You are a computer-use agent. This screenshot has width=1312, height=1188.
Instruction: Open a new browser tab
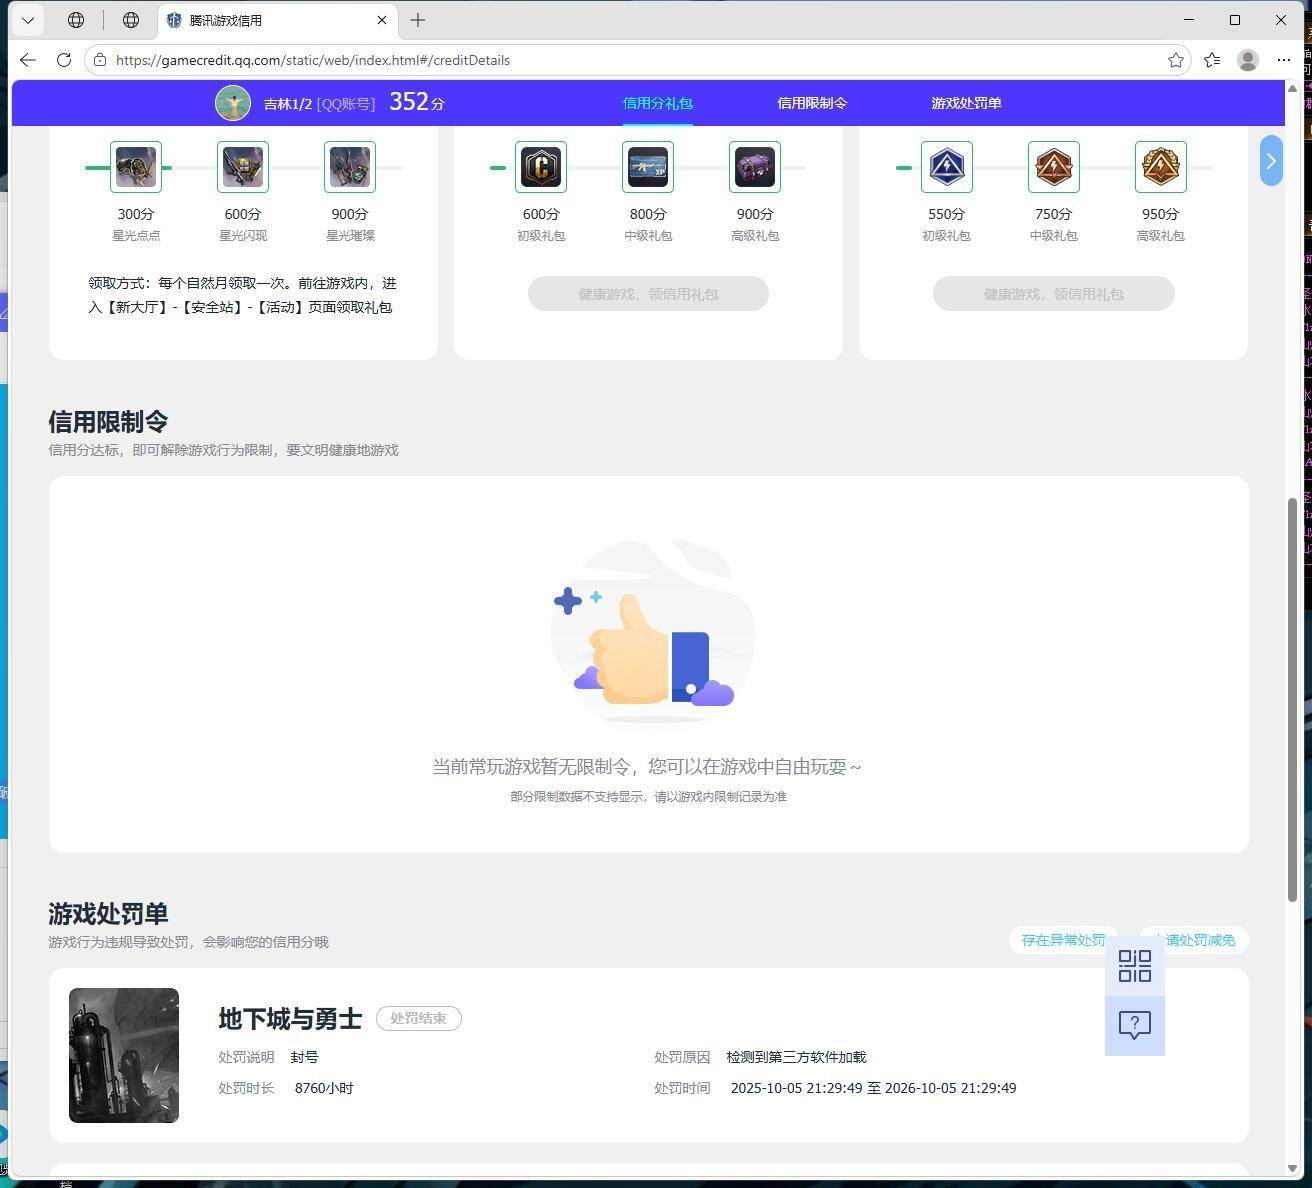point(418,20)
